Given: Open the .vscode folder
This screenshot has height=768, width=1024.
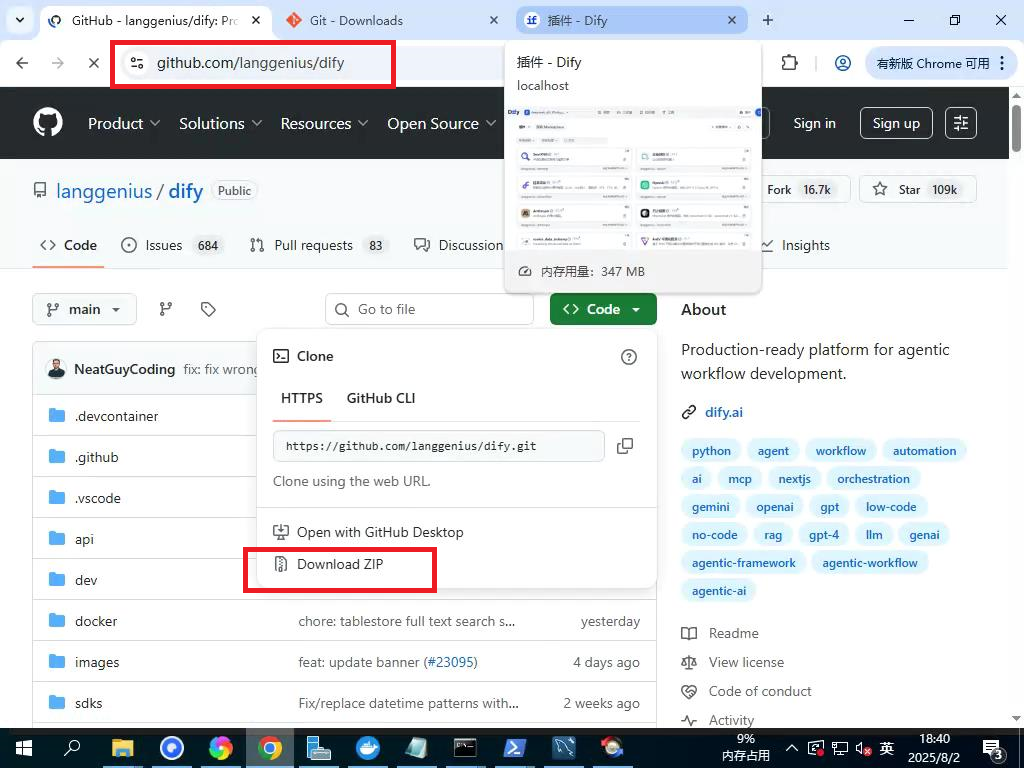Looking at the screenshot, I should tap(98, 498).
